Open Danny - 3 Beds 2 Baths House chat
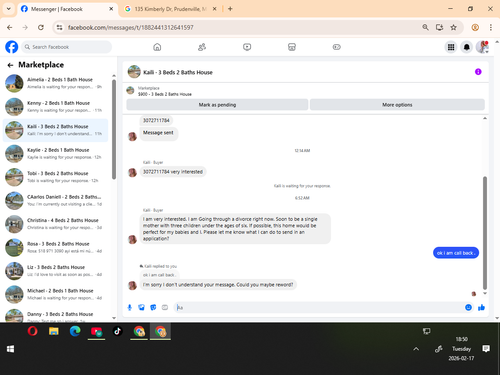This screenshot has height=375, width=500. tap(56, 315)
